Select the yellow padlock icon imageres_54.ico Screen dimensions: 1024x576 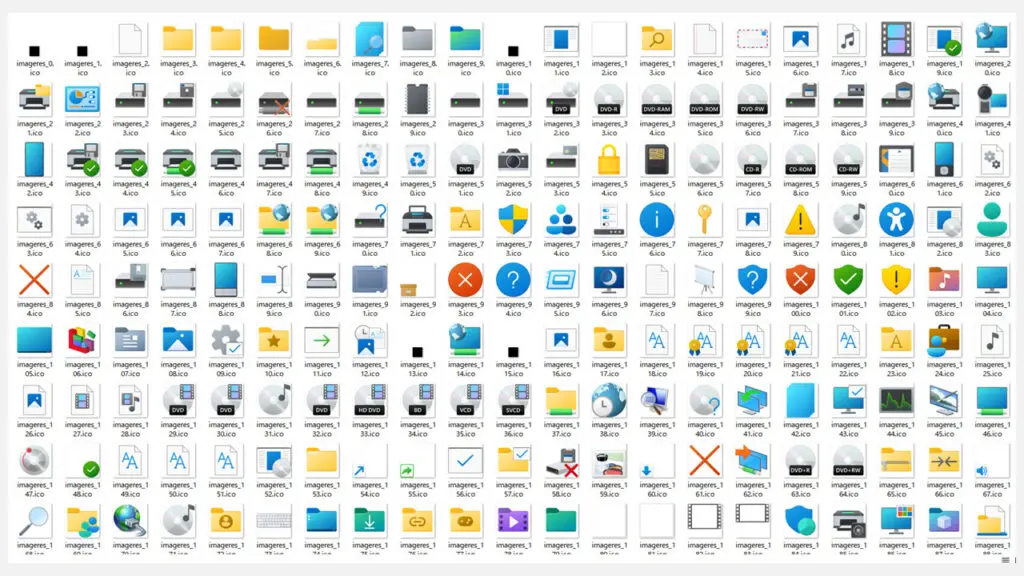point(609,159)
